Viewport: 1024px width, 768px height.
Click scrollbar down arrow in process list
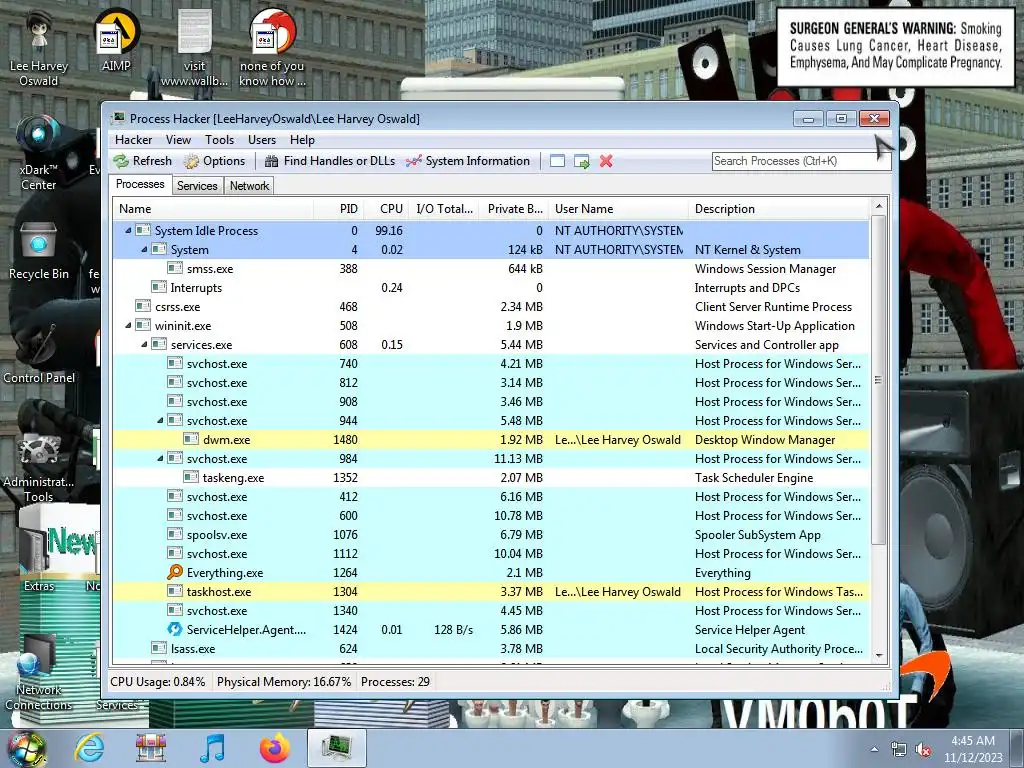point(878,656)
